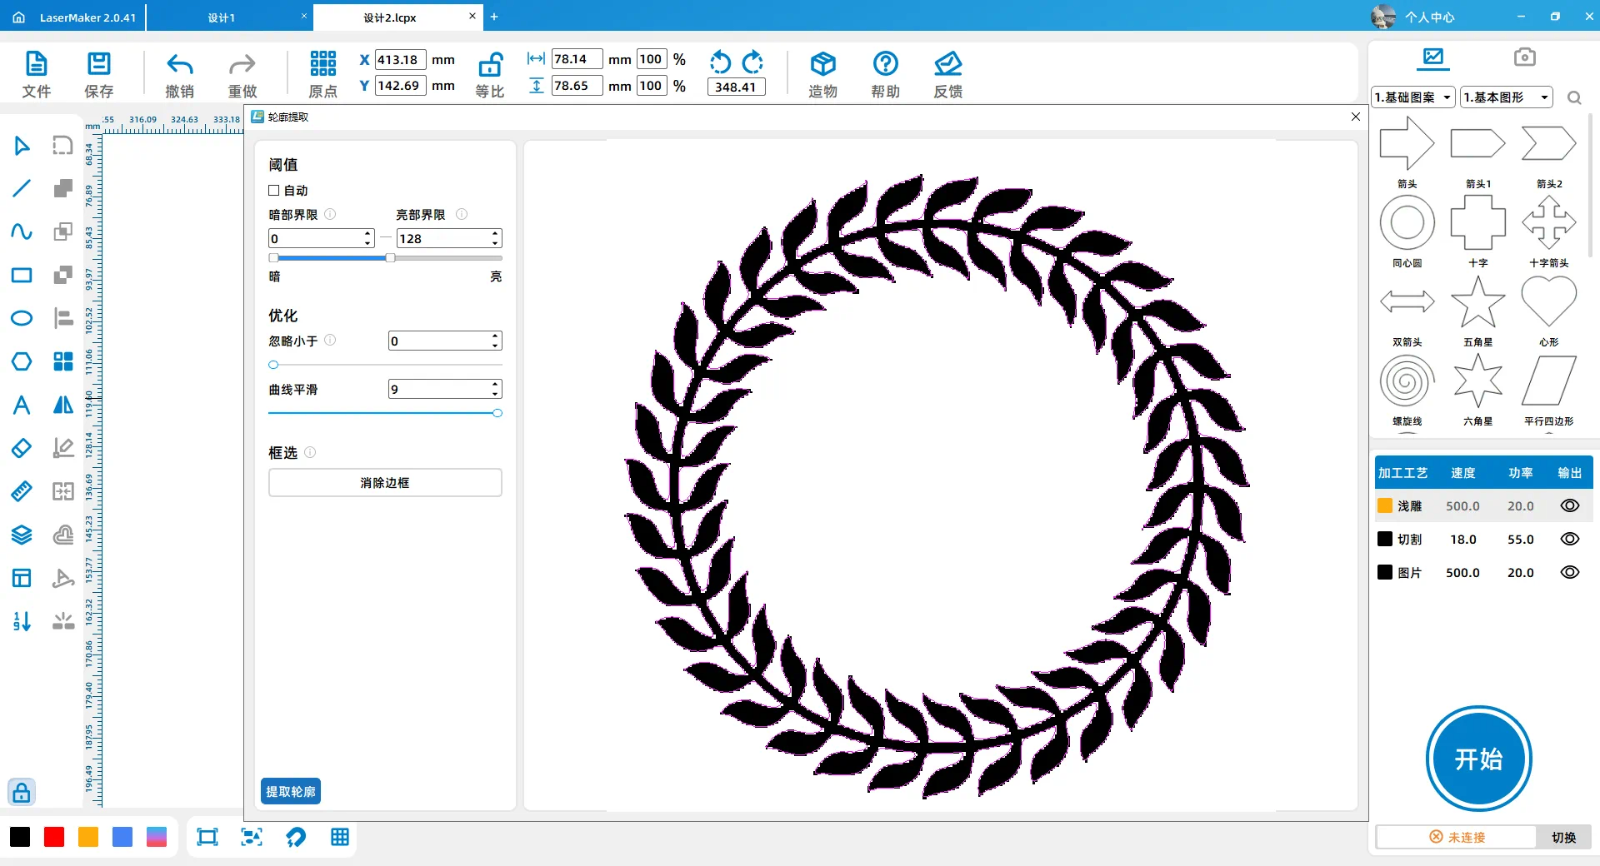The height and width of the screenshot is (866, 1600).
Task: Click the Undo (撤销) arrow icon
Action: 180,65
